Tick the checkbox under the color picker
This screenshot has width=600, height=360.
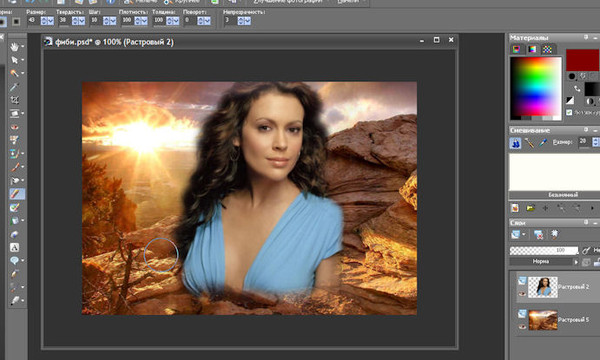pyautogui.click(x=569, y=112)
